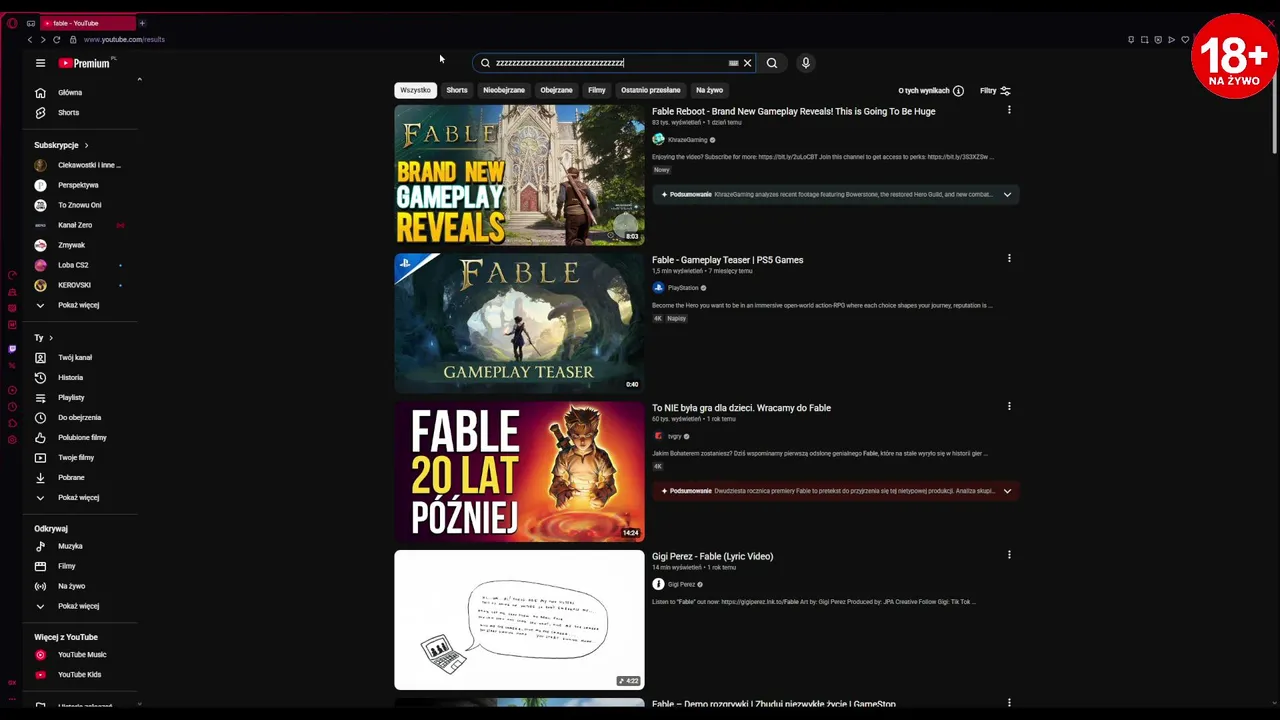Select the Filmy filter chip
1280x720 pixels.
(597, 90)
